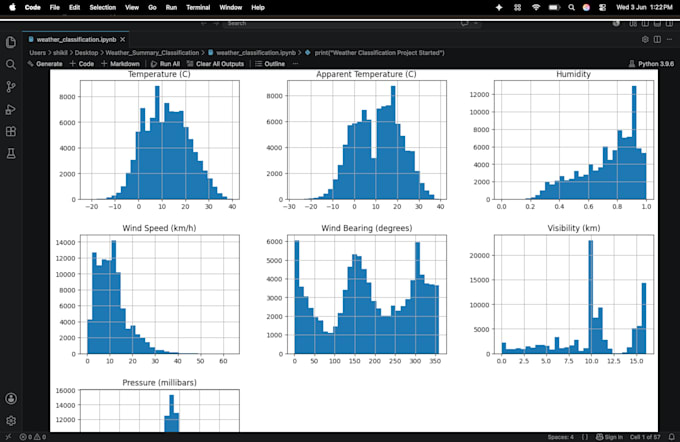The image size is (680, 442).
Task: Open the Run and Debug view
Action: pos(11,109)
